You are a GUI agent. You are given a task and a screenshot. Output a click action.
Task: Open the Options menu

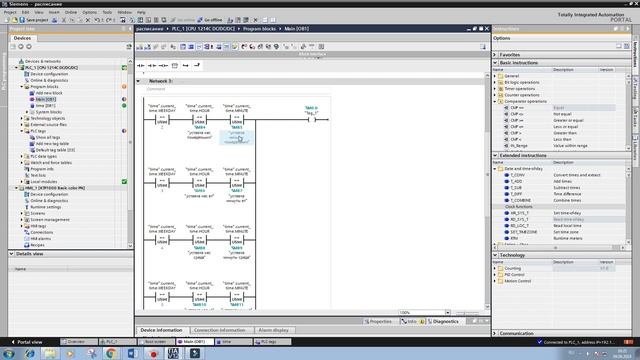[x=90, y=12]
